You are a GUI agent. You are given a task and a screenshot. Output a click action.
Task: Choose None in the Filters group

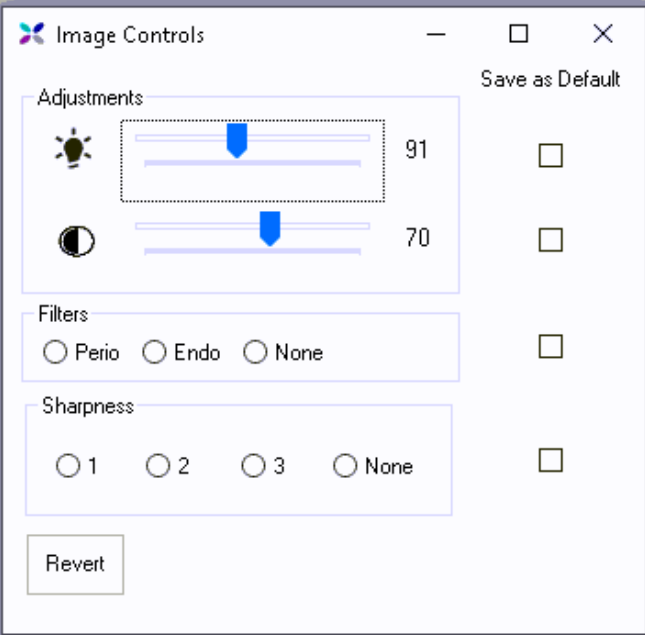coord(256,353)
